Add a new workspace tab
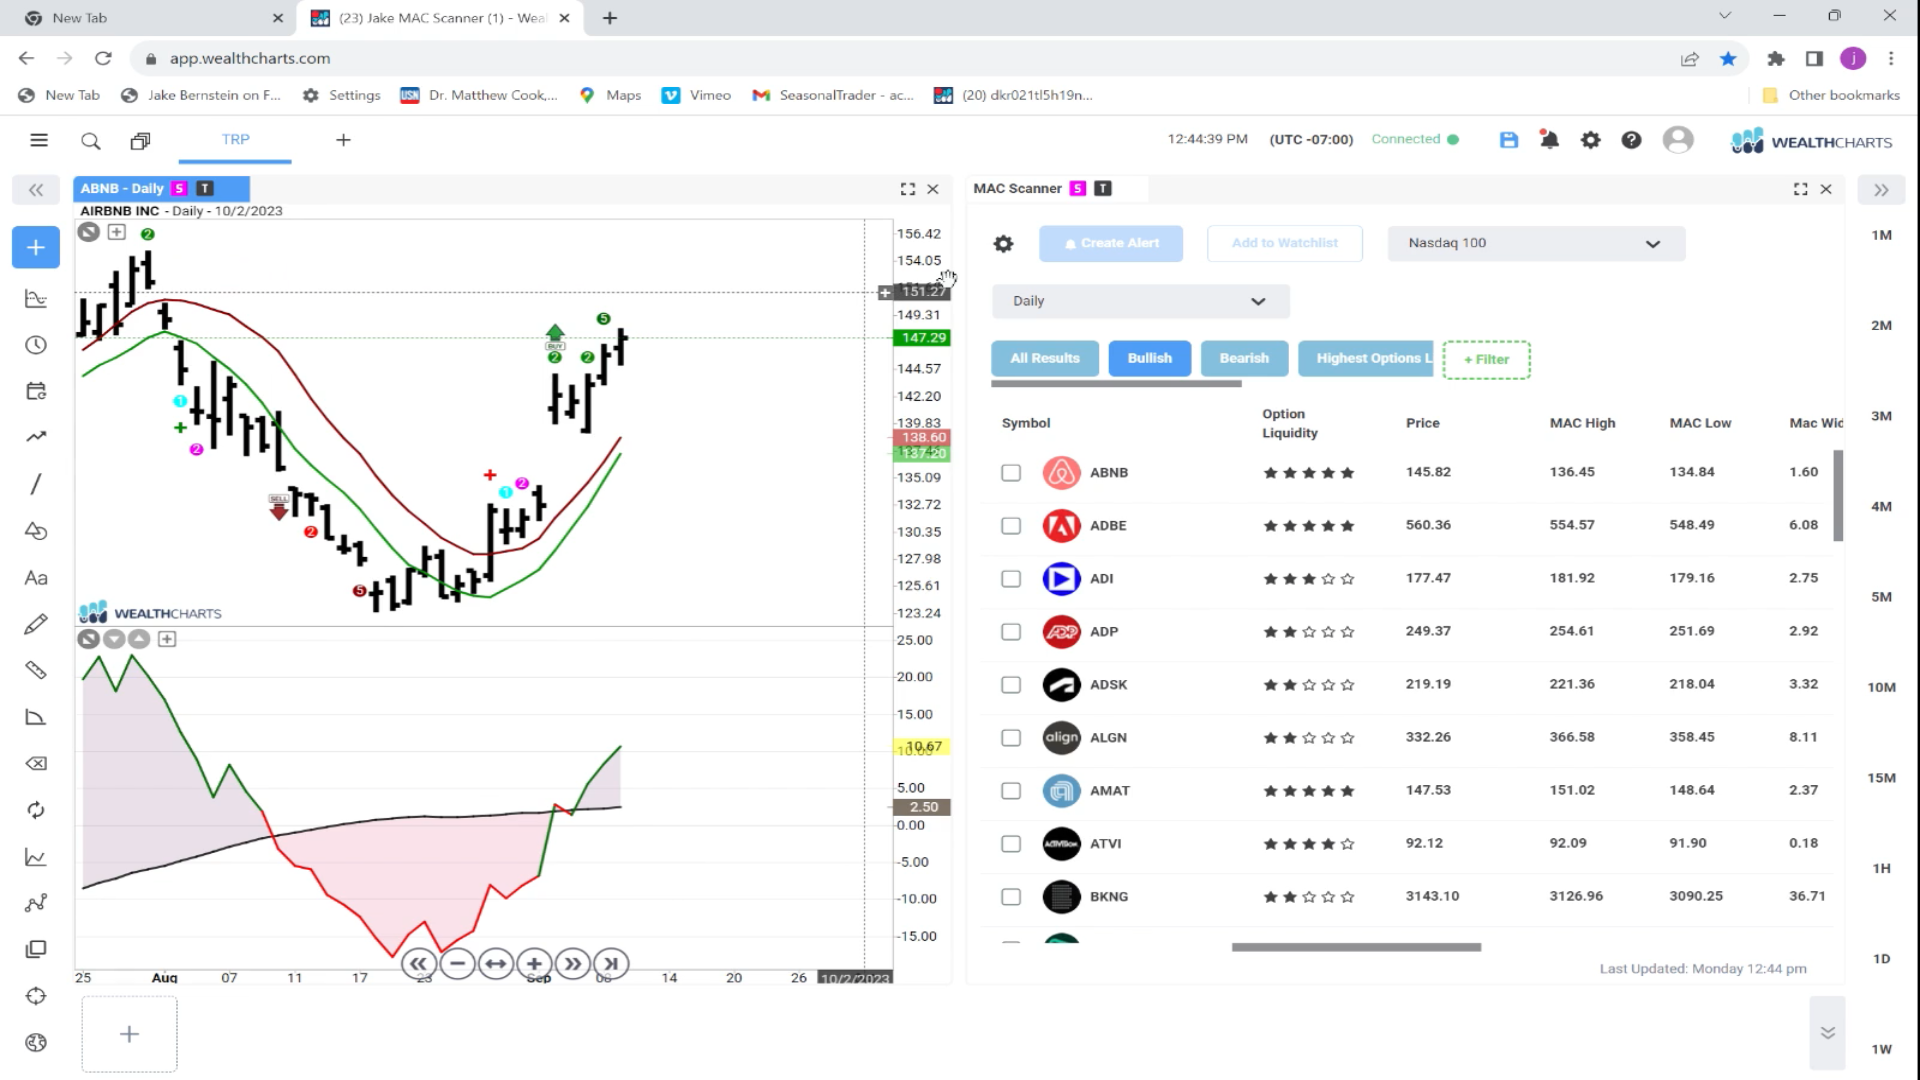1920x1080 pixels. click(x=343, y=140)
